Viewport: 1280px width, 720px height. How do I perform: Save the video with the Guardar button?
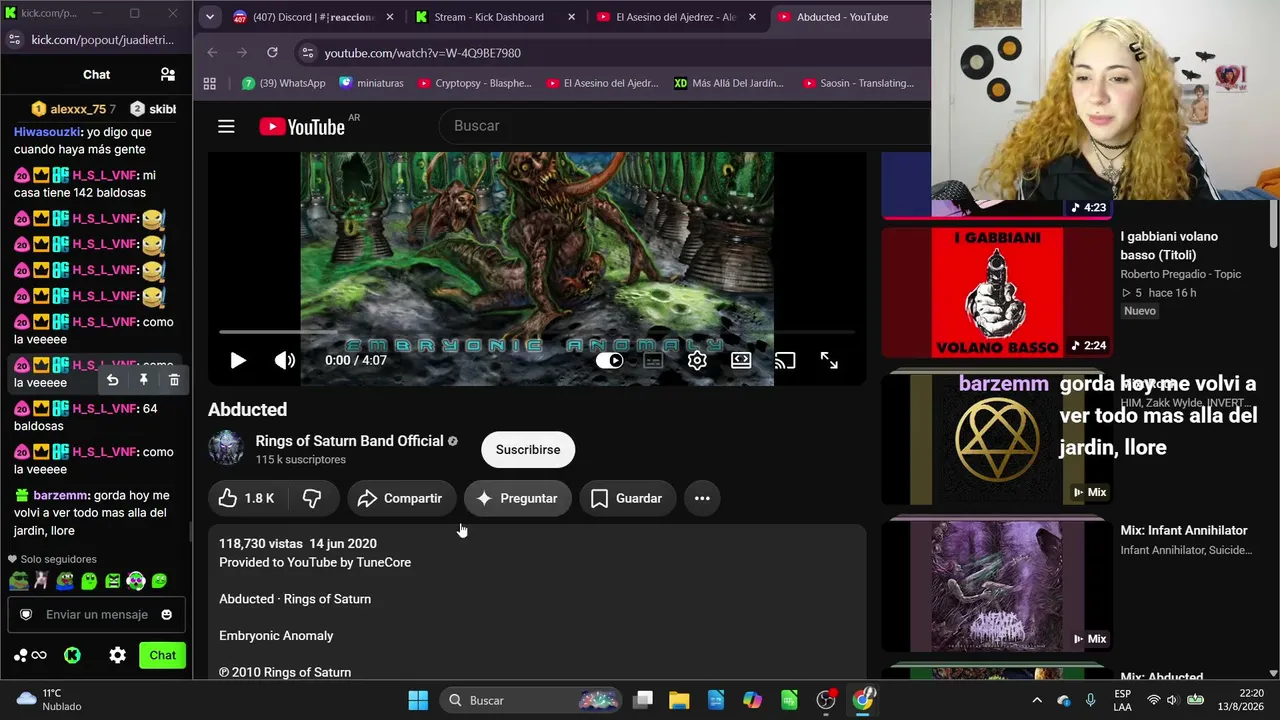click(626, 498)
